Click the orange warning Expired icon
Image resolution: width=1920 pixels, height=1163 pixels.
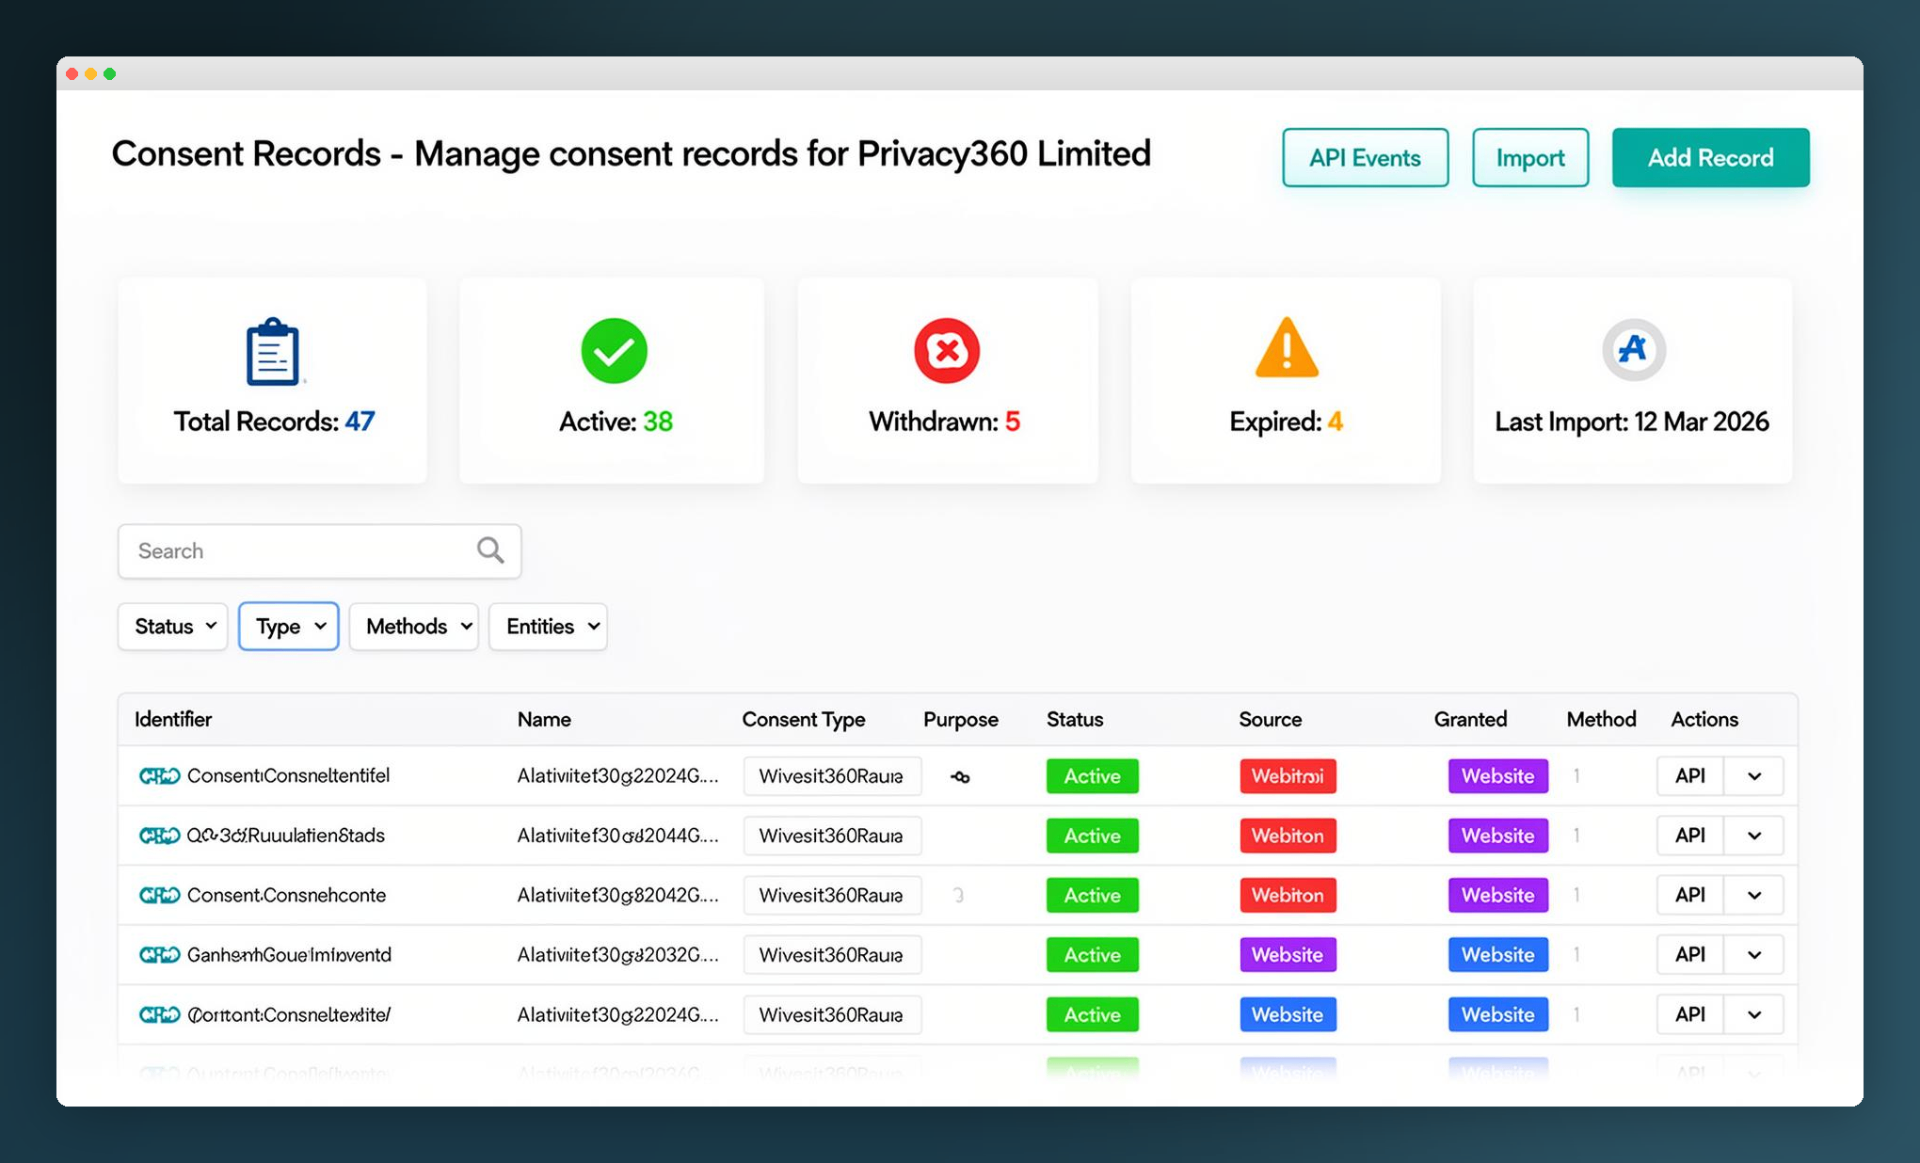tap(1286, 348)
